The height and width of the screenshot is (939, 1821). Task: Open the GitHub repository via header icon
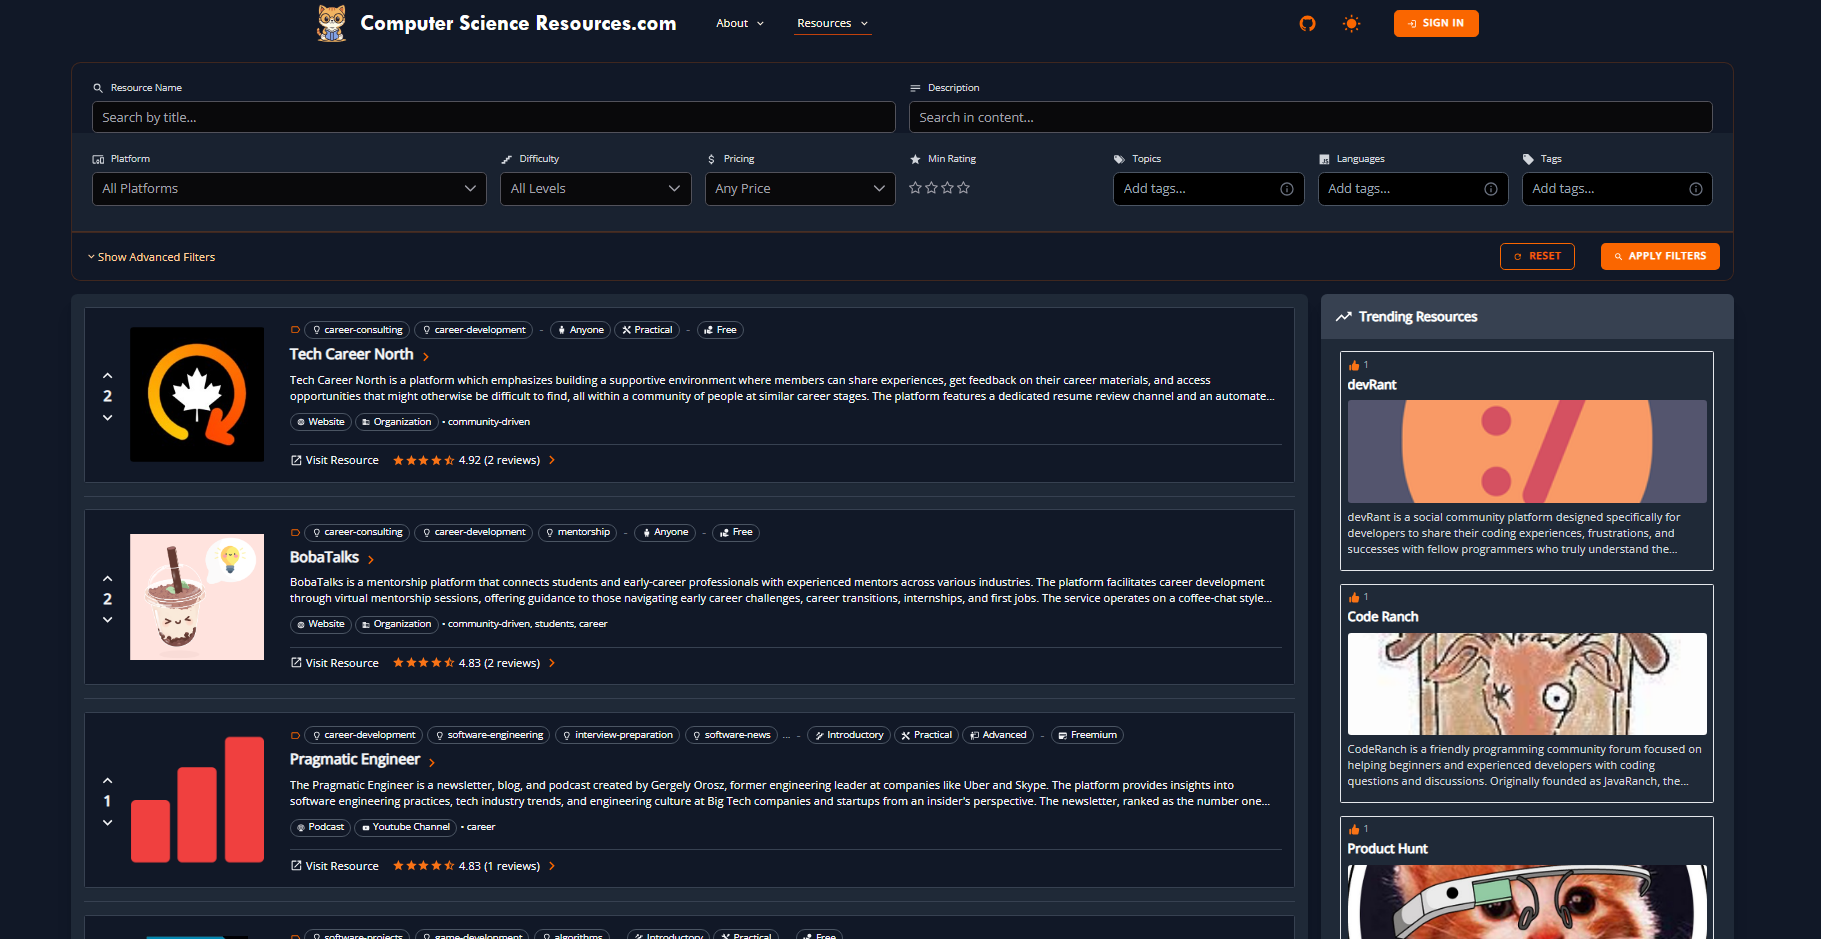1307,23
